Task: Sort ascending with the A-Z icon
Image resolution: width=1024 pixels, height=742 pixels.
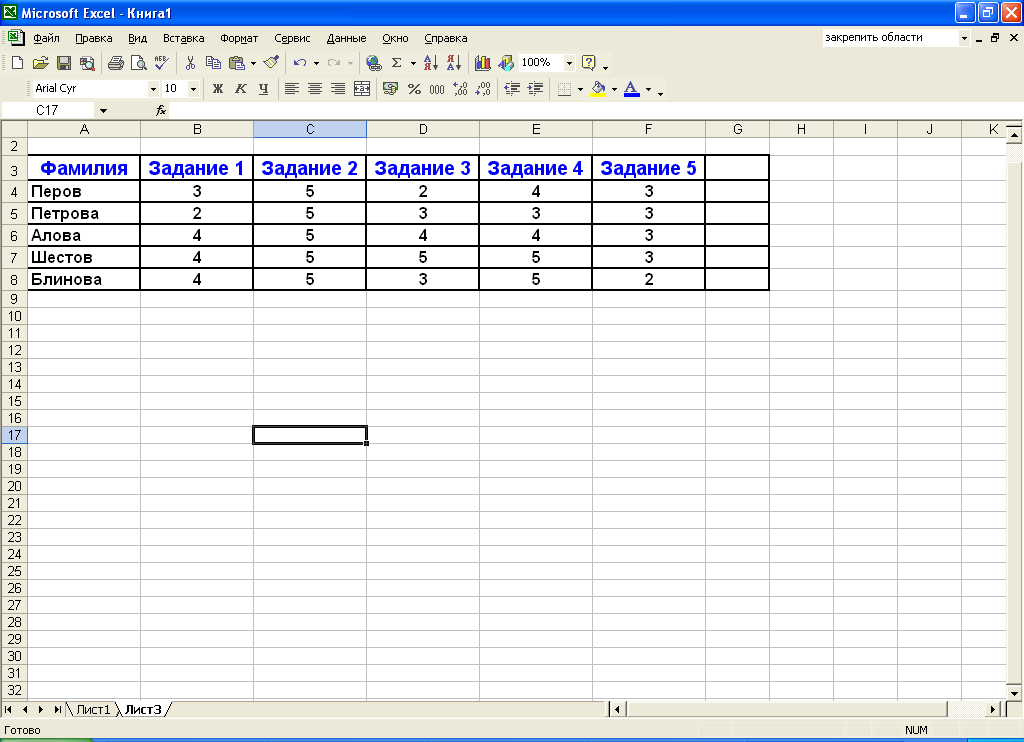Action: click(x=431, y=63)
